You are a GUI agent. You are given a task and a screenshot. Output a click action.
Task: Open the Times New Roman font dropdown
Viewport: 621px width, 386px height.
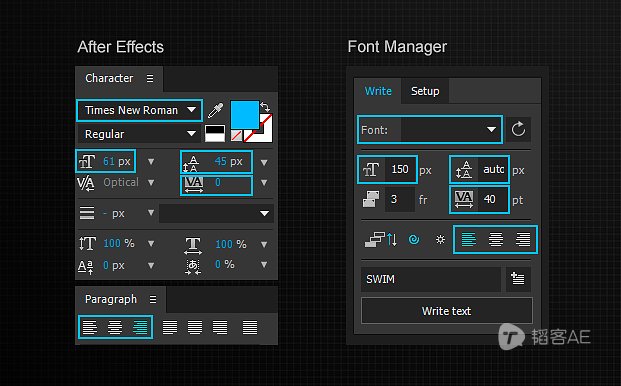pos(139,110)
